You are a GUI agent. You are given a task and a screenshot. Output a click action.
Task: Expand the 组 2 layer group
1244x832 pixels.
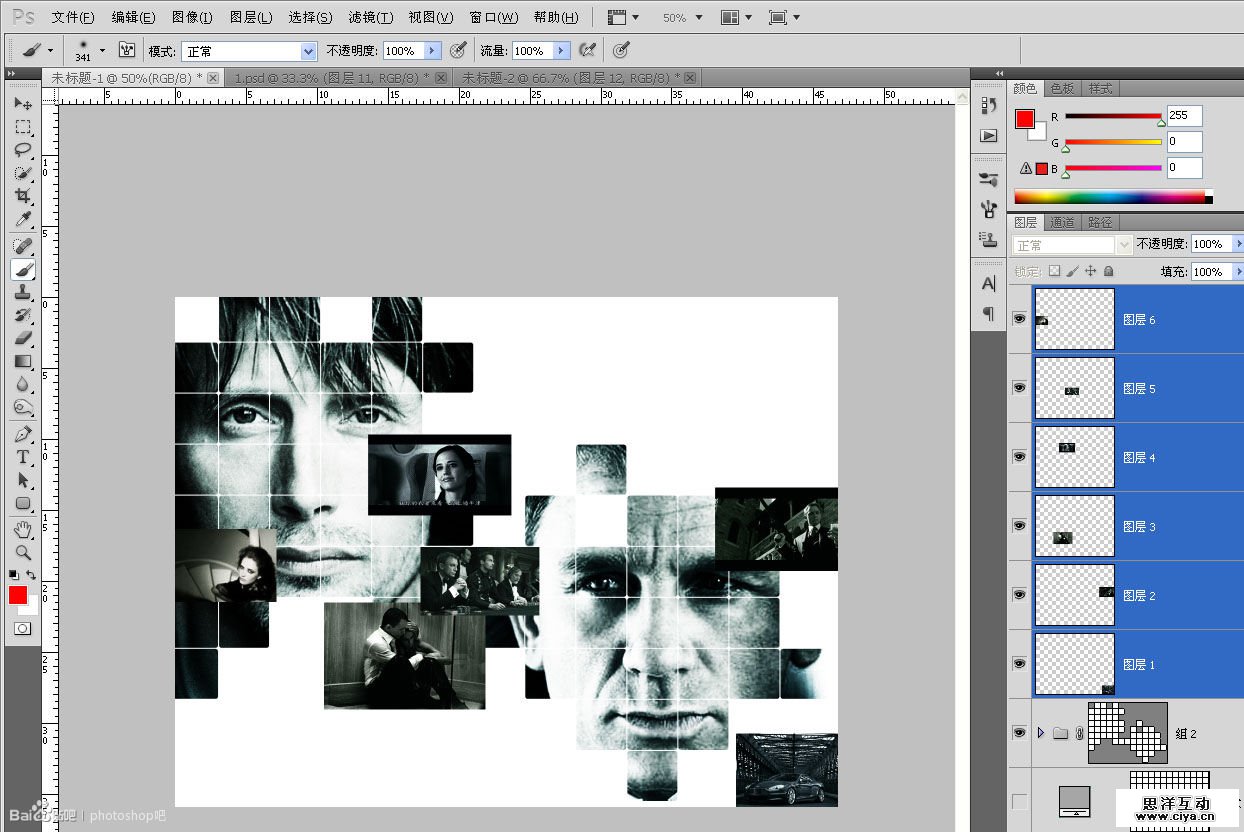pos(1040,733)
